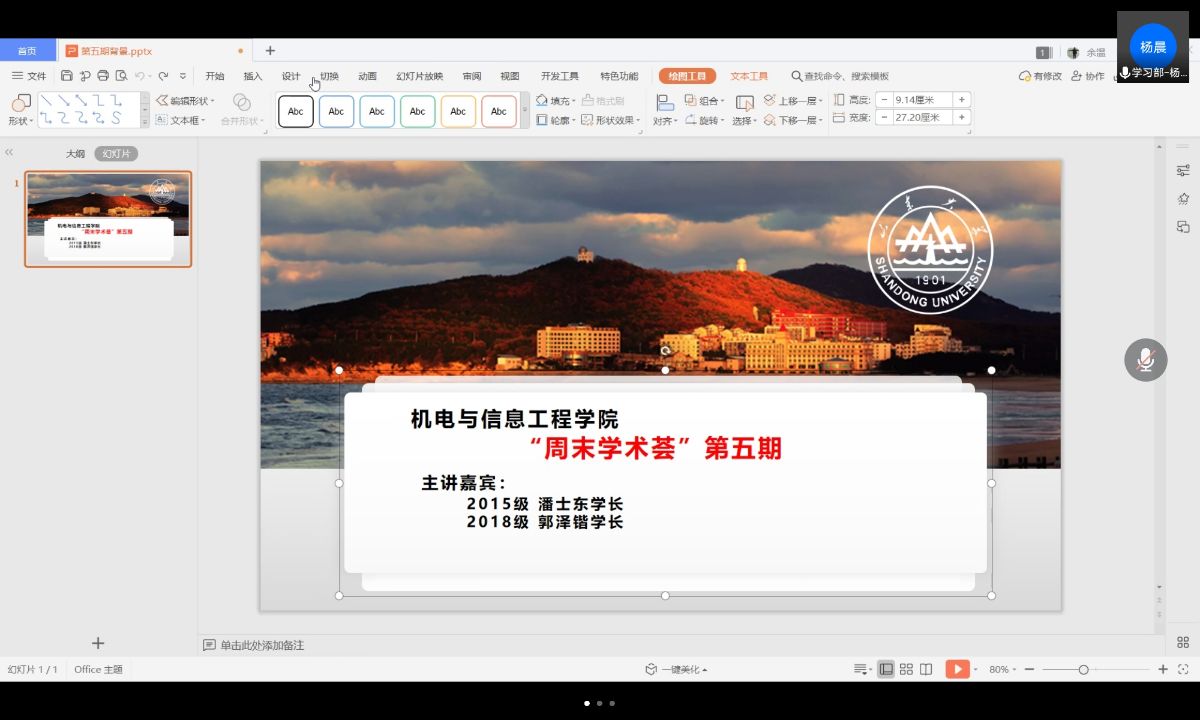
Task: Click the fit-to-window icon beside zoom
Action: tap(1183, 669)
